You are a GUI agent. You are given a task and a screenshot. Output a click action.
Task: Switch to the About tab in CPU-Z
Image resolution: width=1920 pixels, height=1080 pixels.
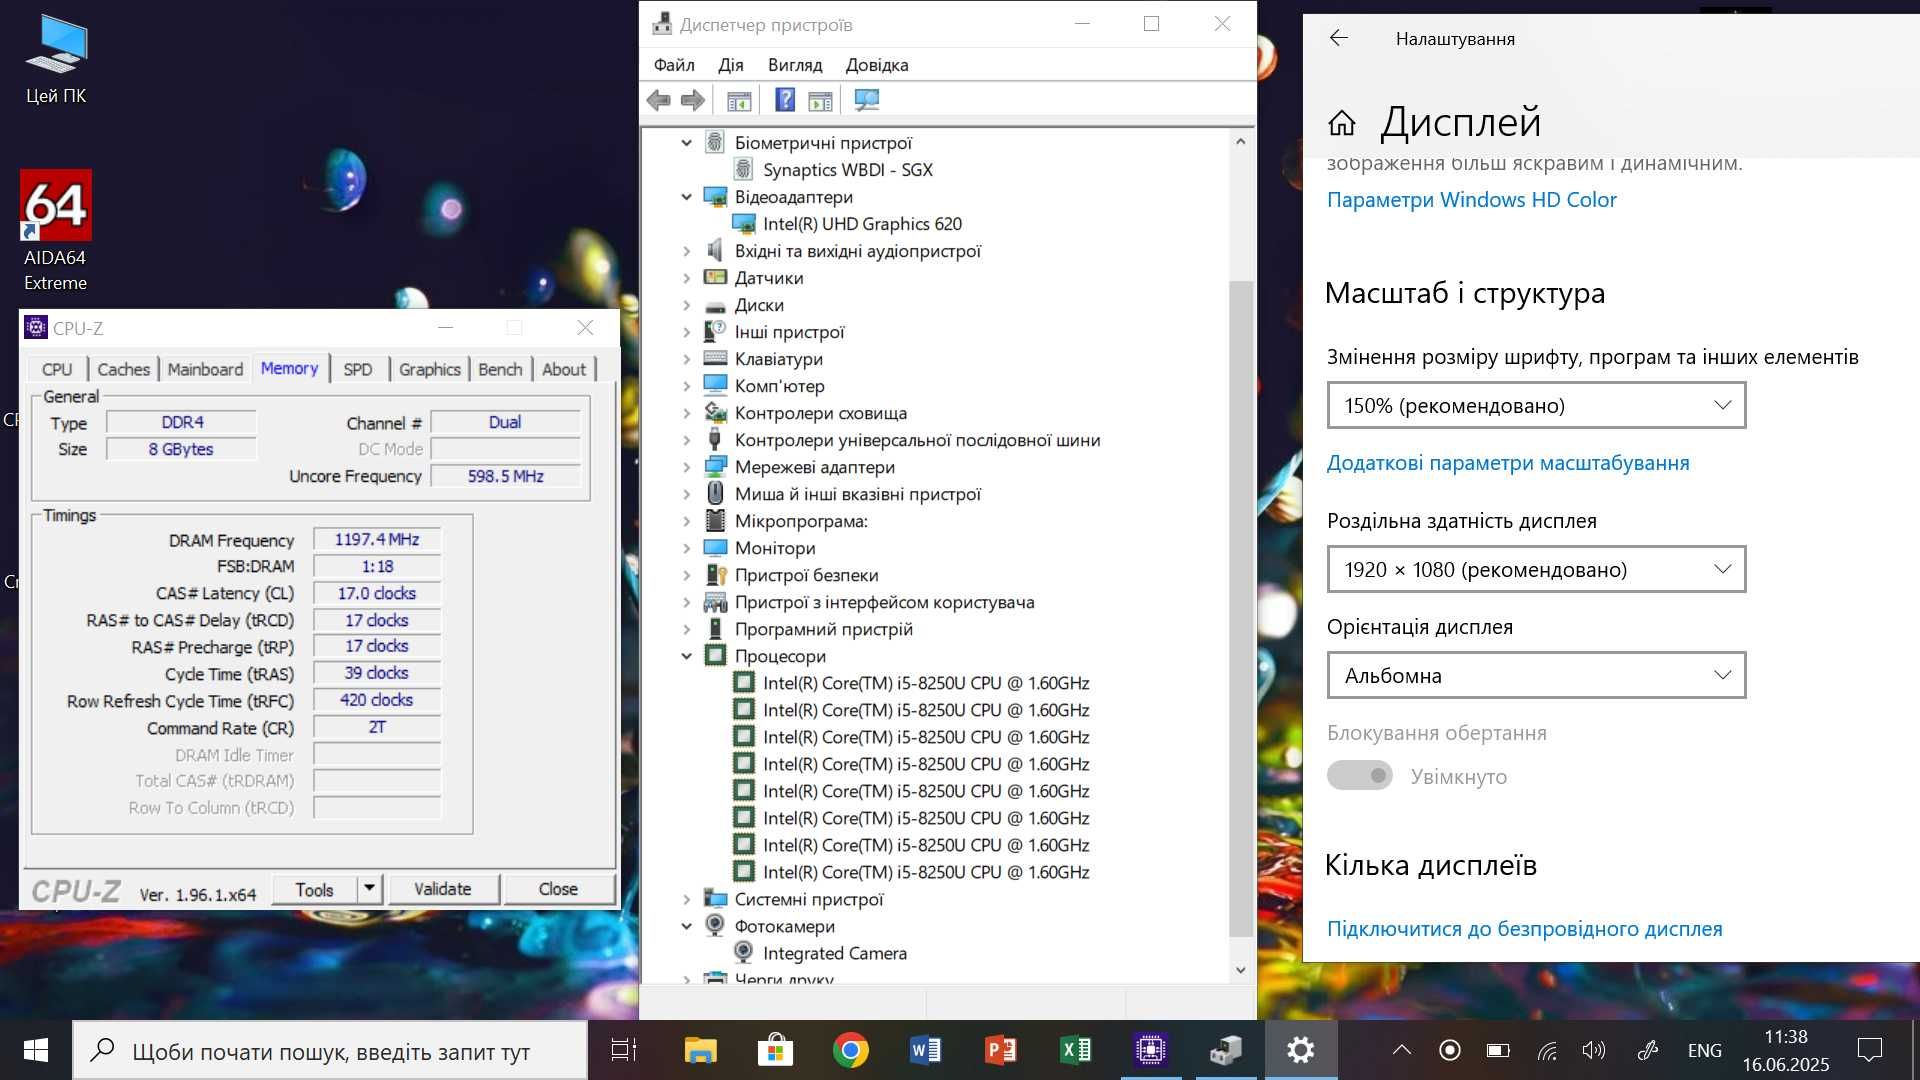[x=564, y=370]
